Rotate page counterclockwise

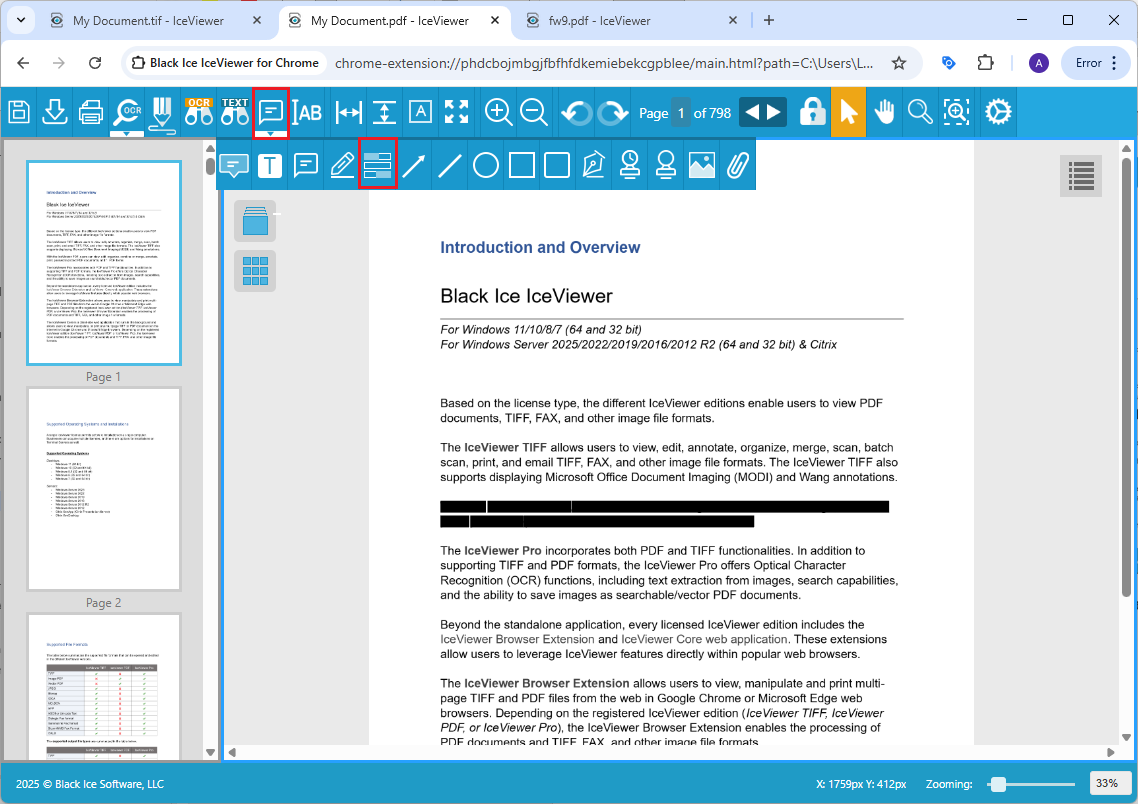click(577, 113)
